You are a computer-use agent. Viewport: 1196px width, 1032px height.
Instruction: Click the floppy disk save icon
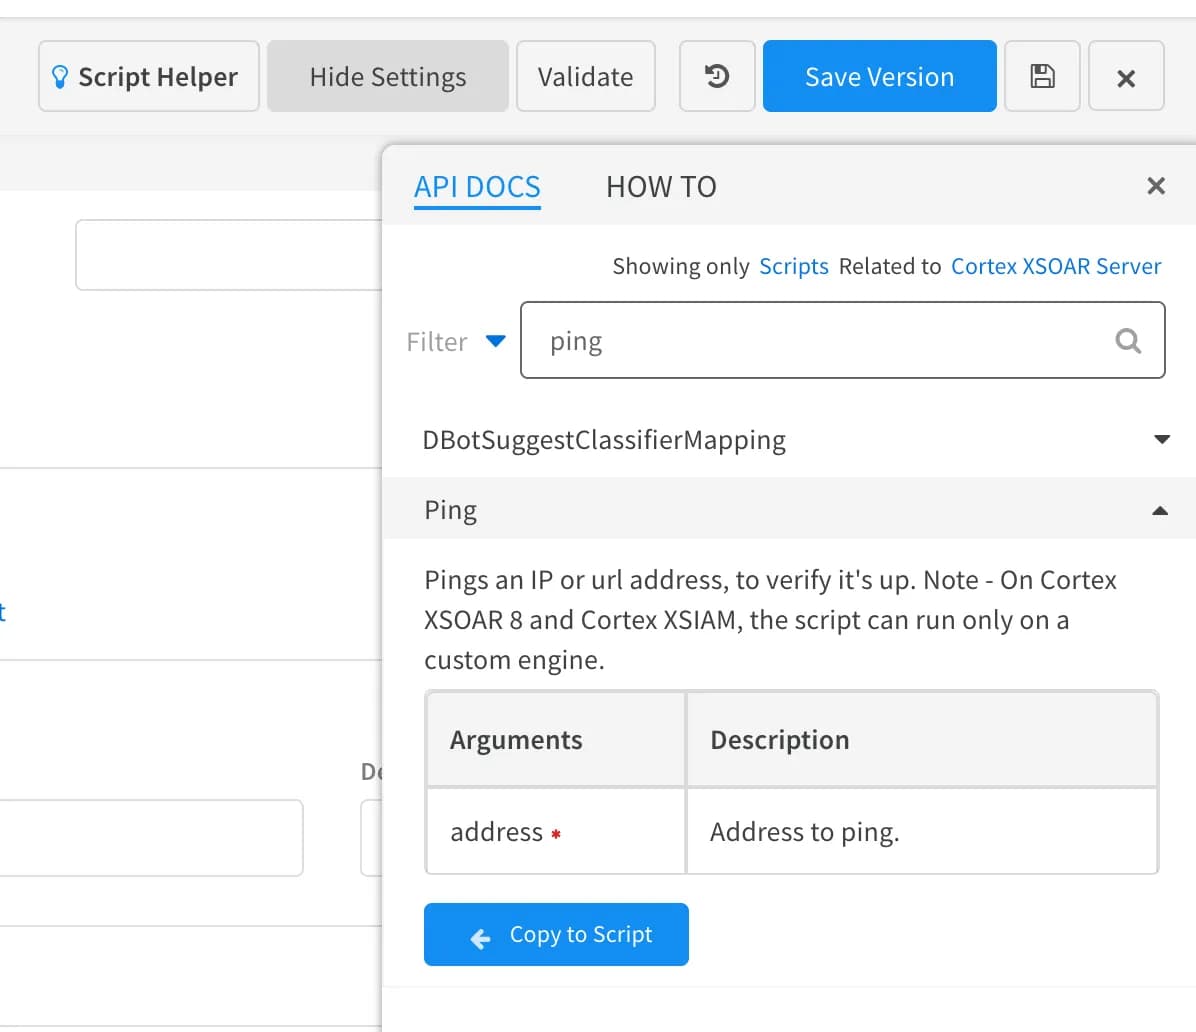(1042, 76)
